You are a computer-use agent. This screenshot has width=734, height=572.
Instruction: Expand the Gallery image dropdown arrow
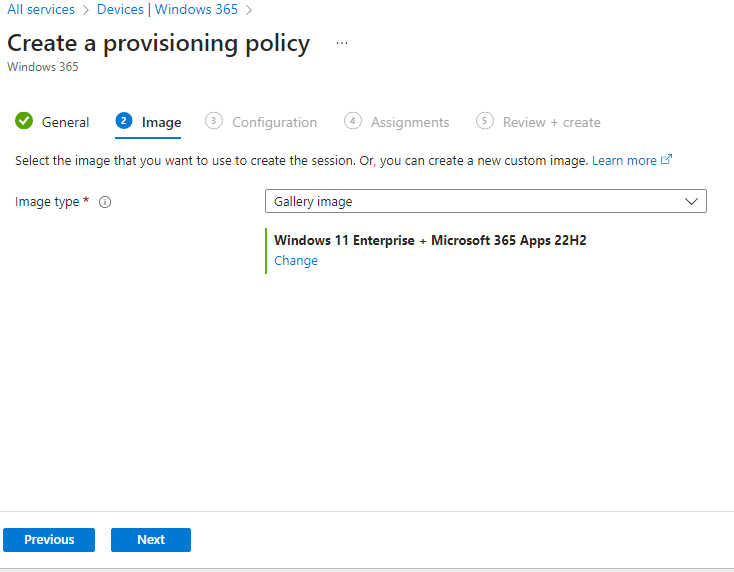point(691,201)
